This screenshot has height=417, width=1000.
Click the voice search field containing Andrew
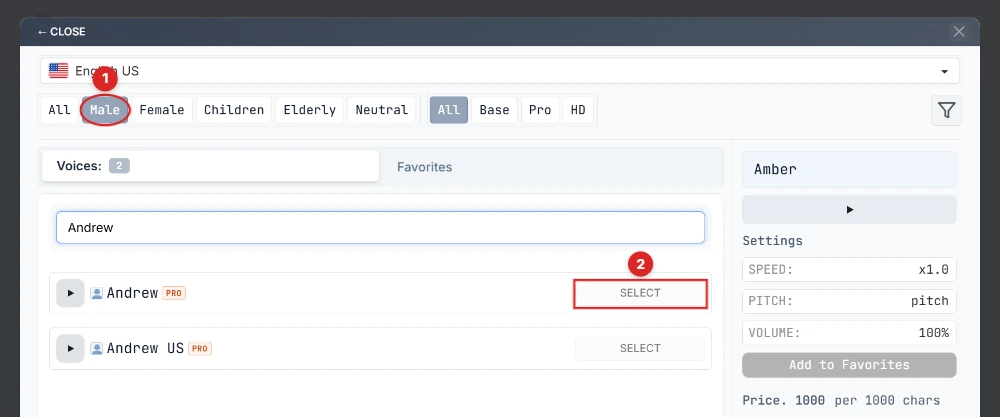pos(380,228)
